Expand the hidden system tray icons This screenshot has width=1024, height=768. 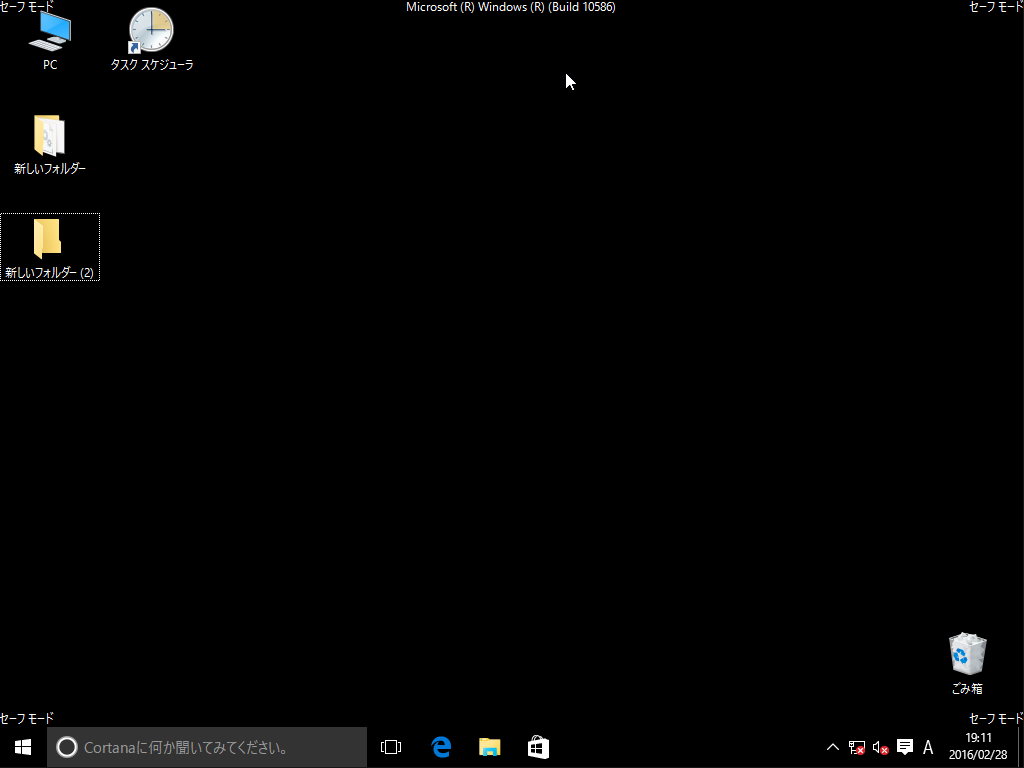point(832,747)
